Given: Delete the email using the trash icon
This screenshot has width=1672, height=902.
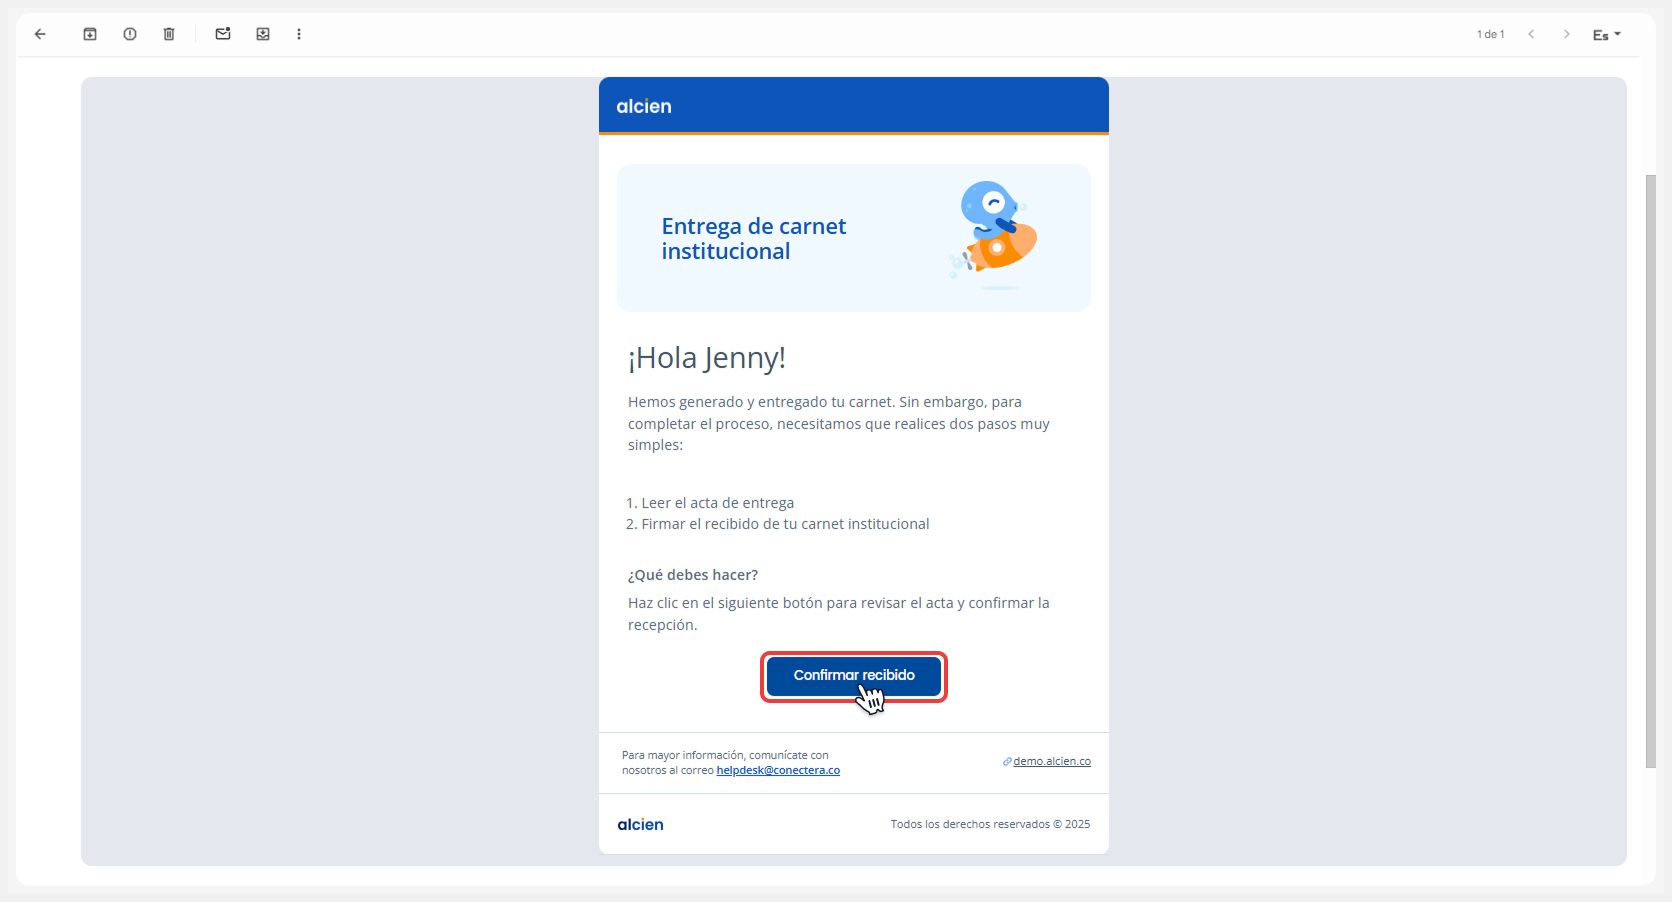Looking at the screenshot, I should pos(168,33).
